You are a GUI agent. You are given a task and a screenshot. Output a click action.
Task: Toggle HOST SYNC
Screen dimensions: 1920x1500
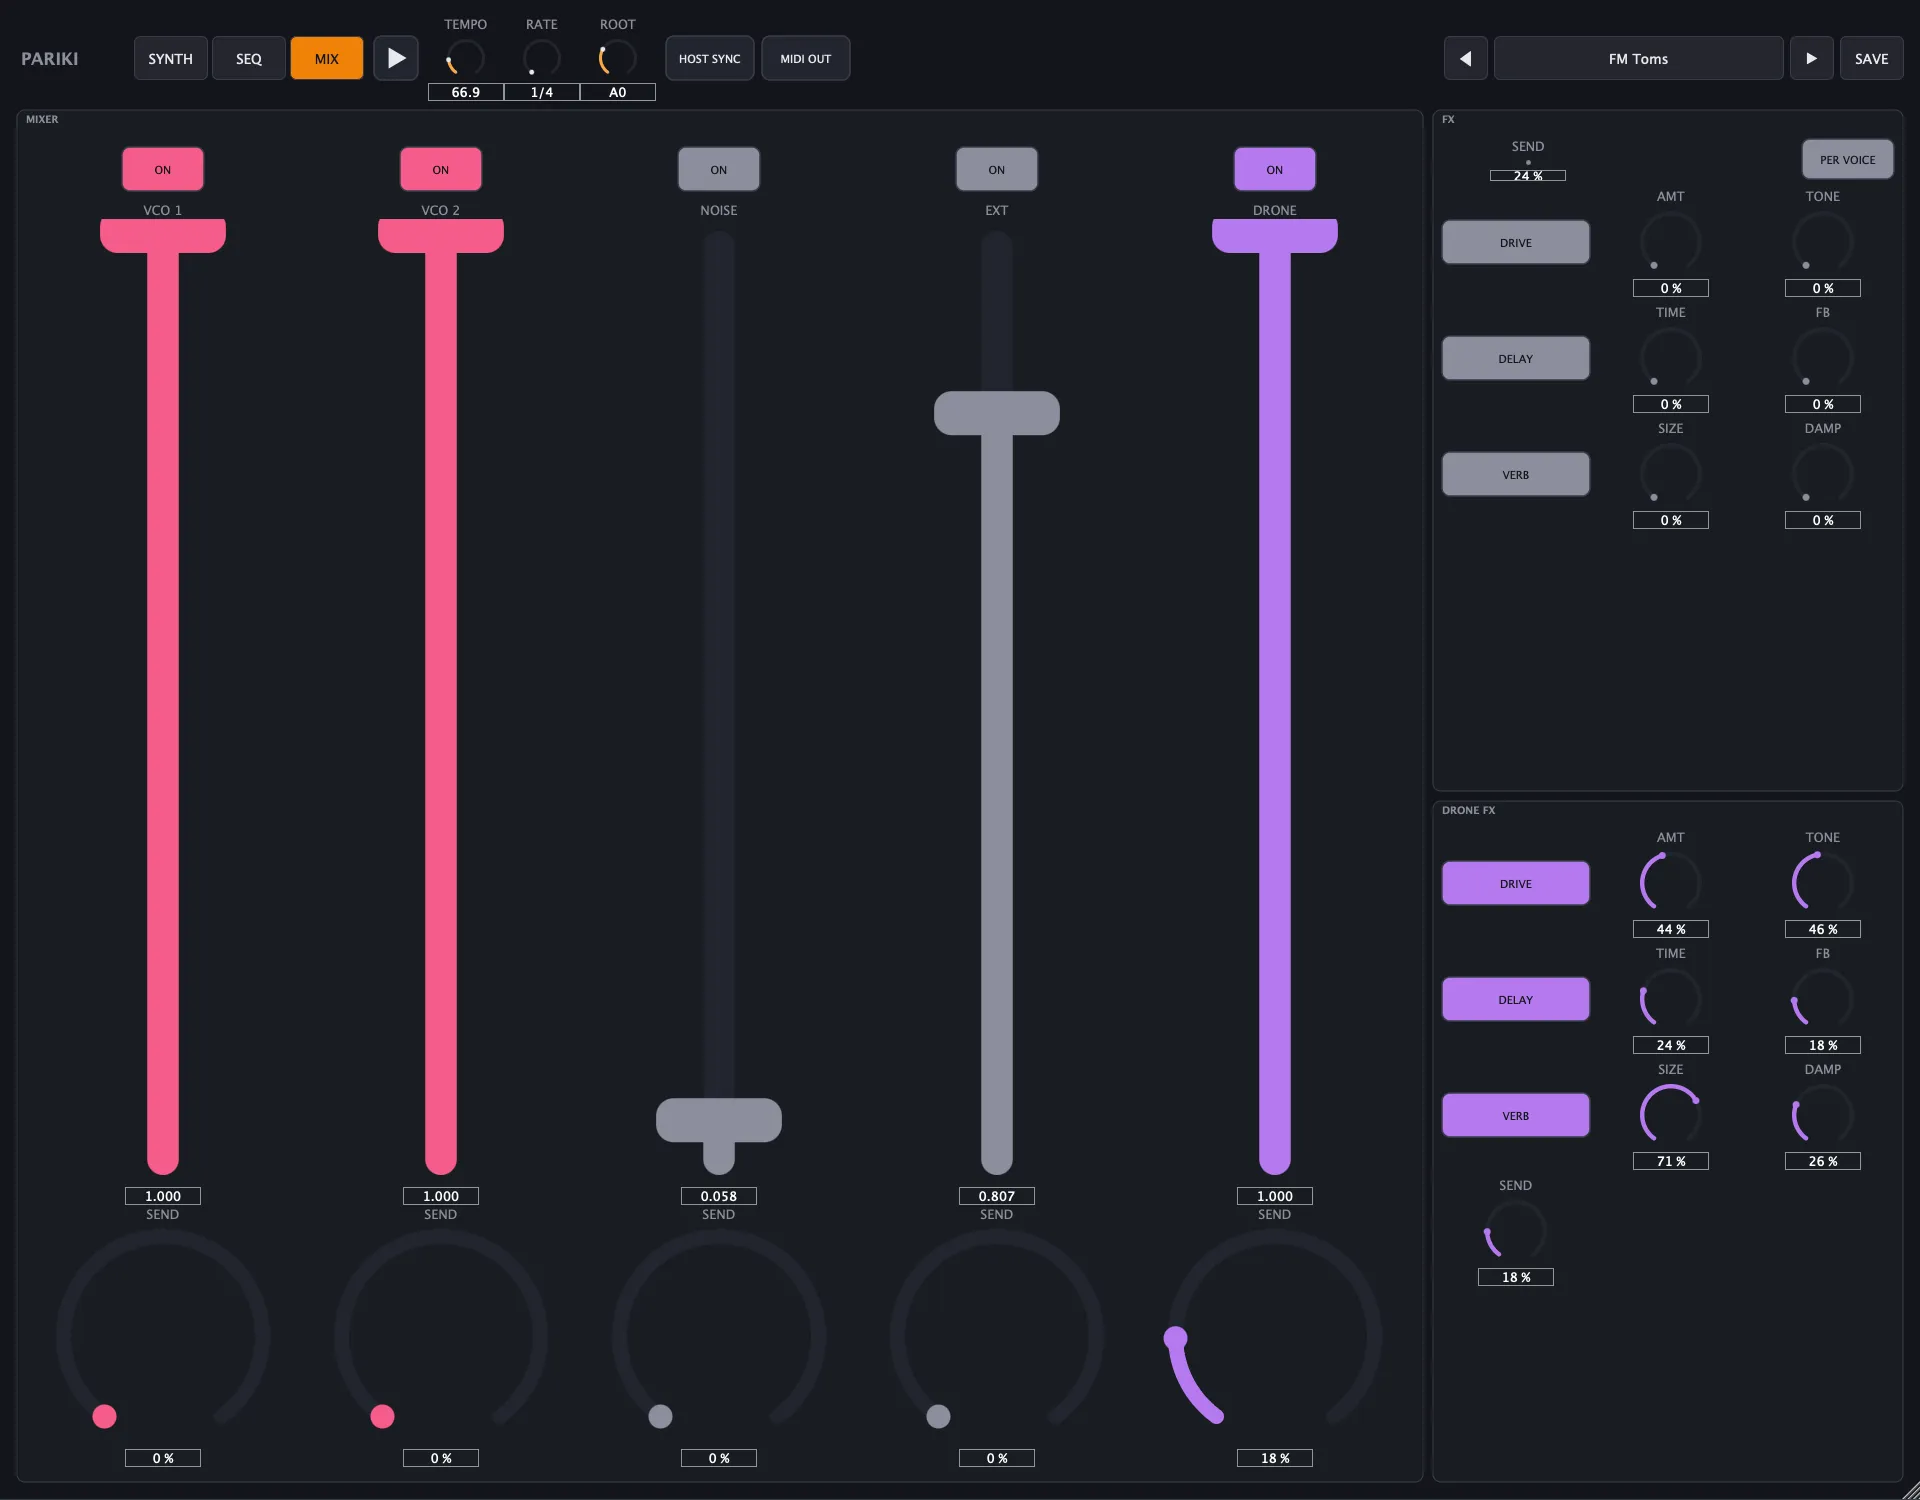[x=709, y=58]
